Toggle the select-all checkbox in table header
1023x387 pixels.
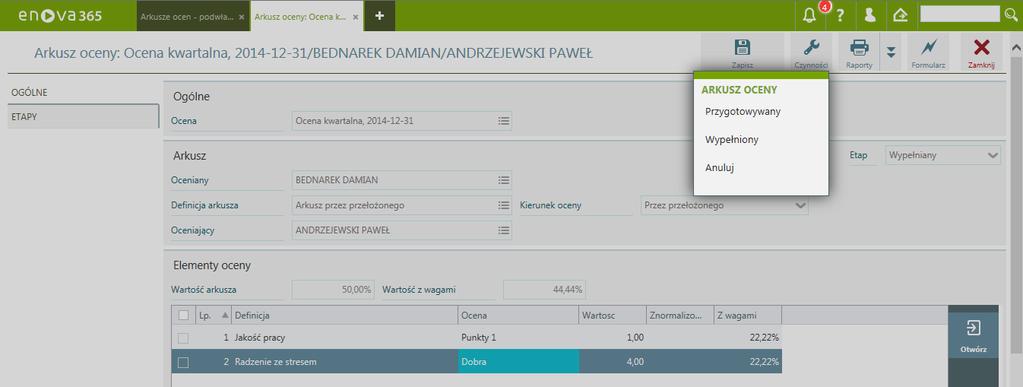pyautogui.click(x=183, y=315)
